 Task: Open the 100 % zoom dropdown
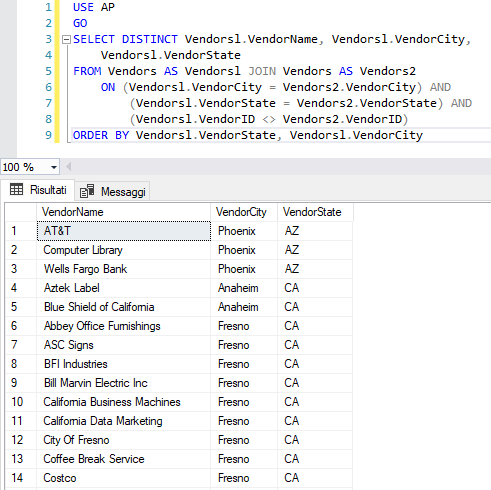tap(54, 167)
